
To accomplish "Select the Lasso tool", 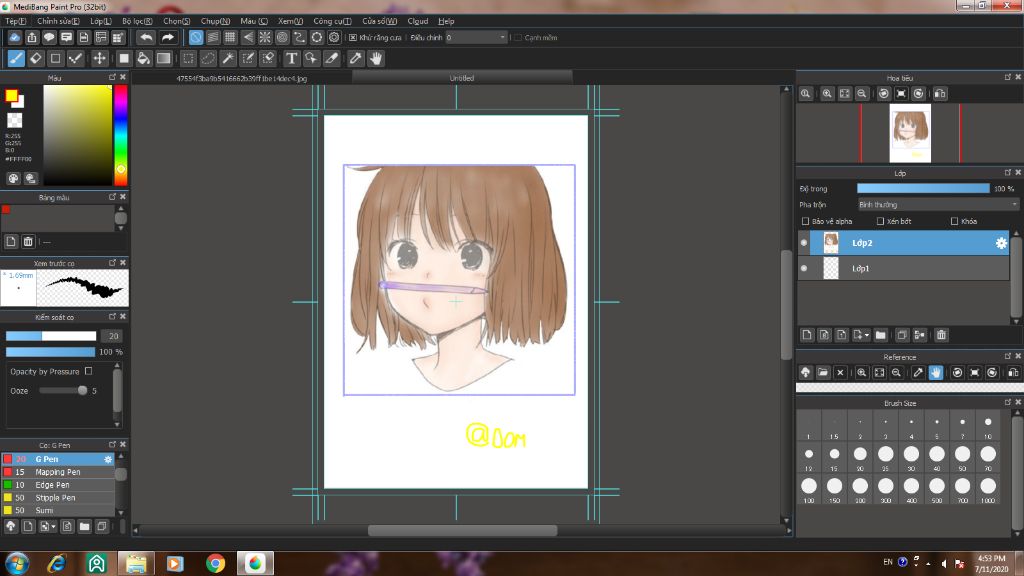I will pyautogui.click(x=208, y=59).
